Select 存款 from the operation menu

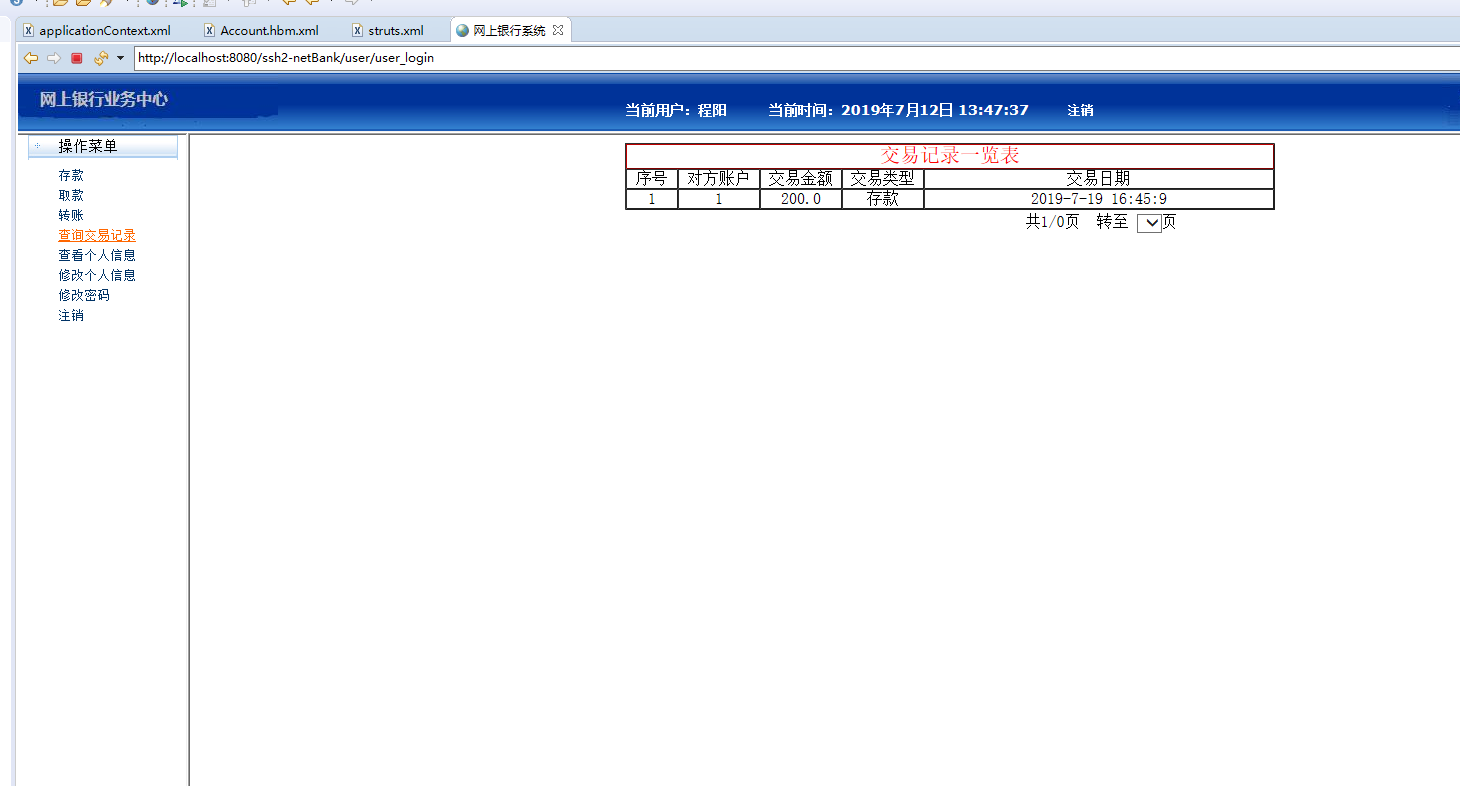pos(70,174)
